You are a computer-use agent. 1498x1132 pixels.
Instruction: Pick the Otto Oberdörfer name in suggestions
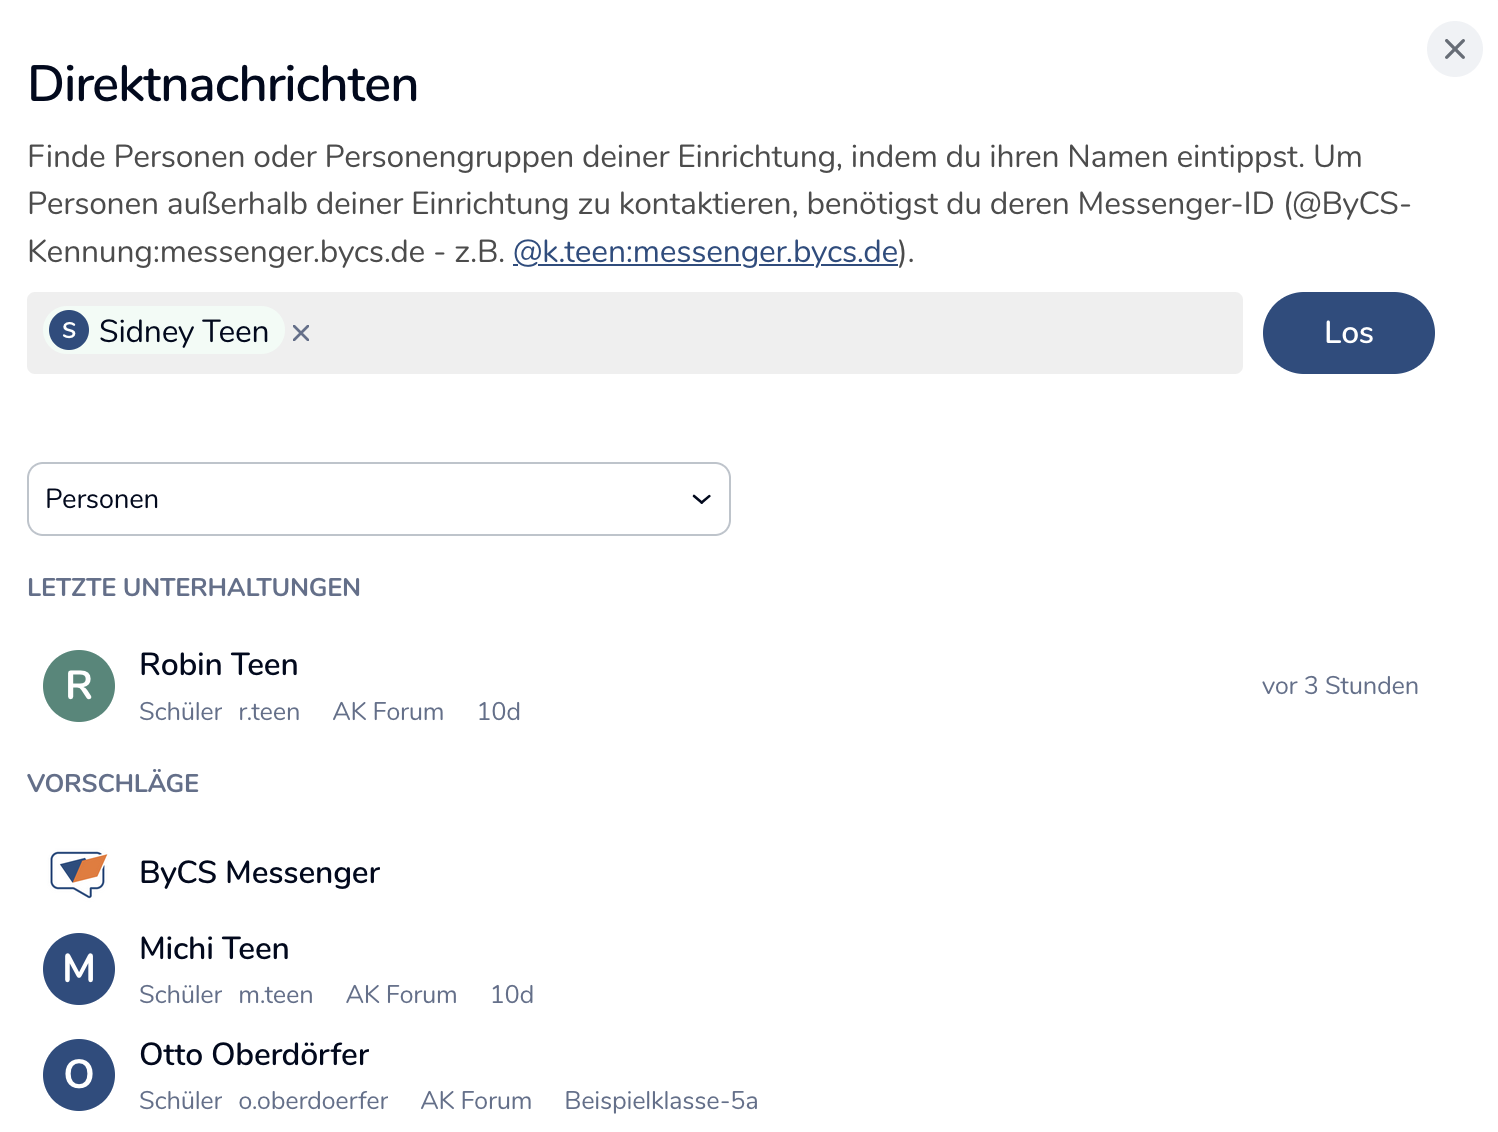point(254,1055)
